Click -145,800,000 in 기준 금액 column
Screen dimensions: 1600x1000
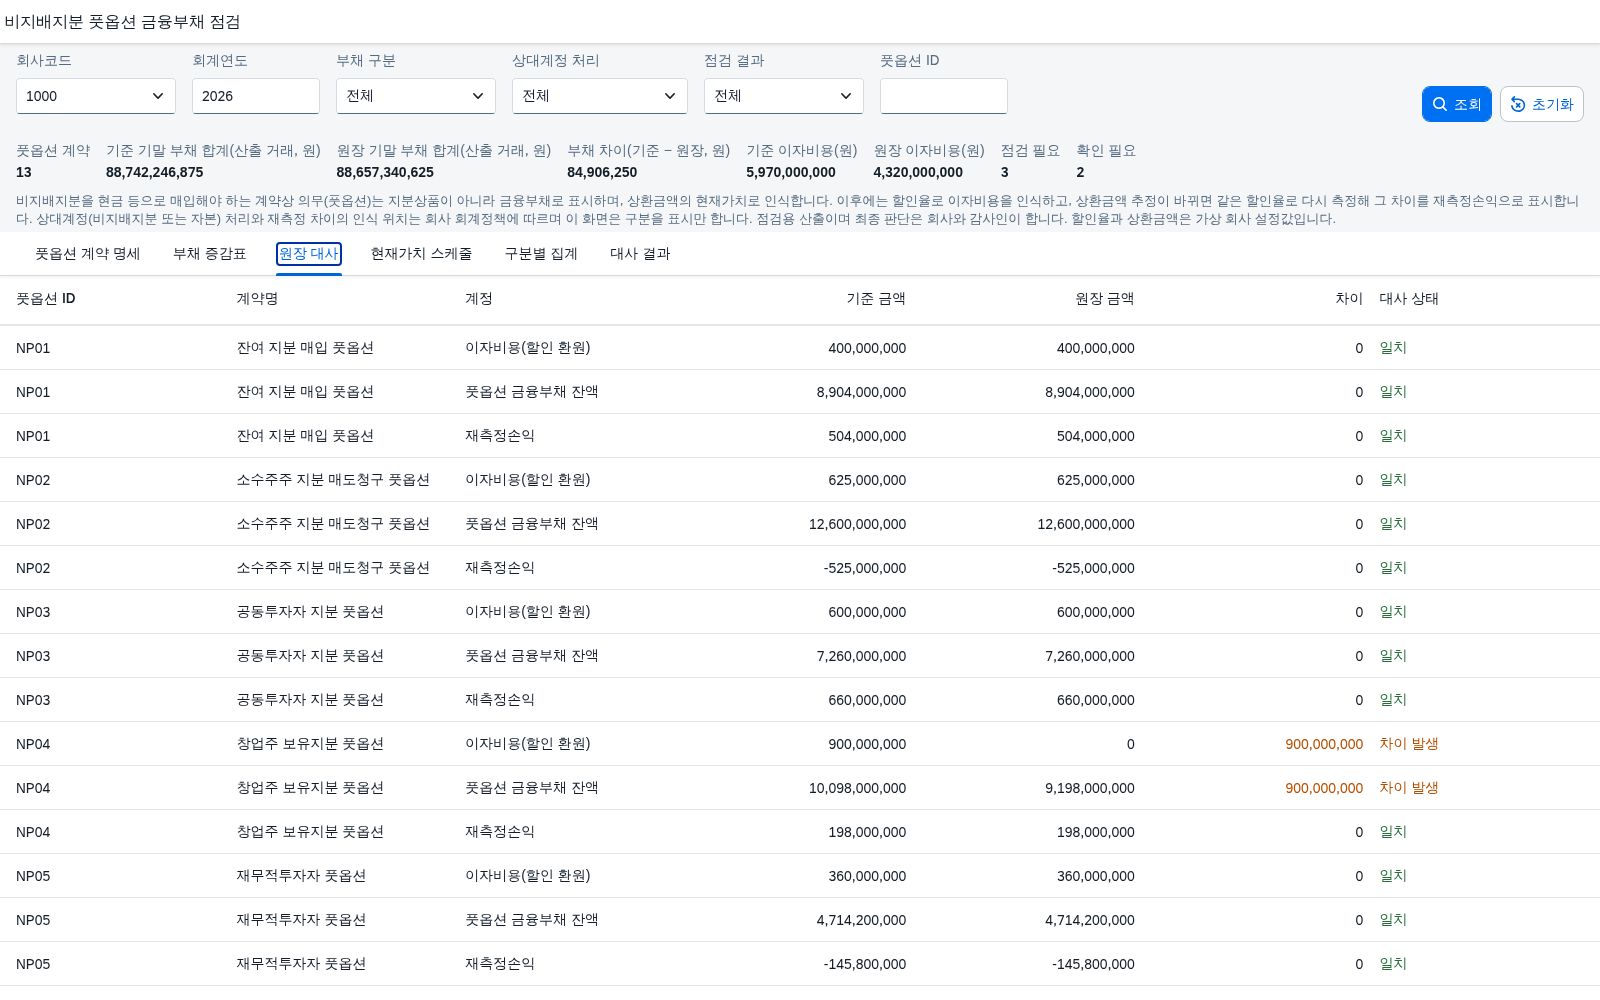(865, 964)
